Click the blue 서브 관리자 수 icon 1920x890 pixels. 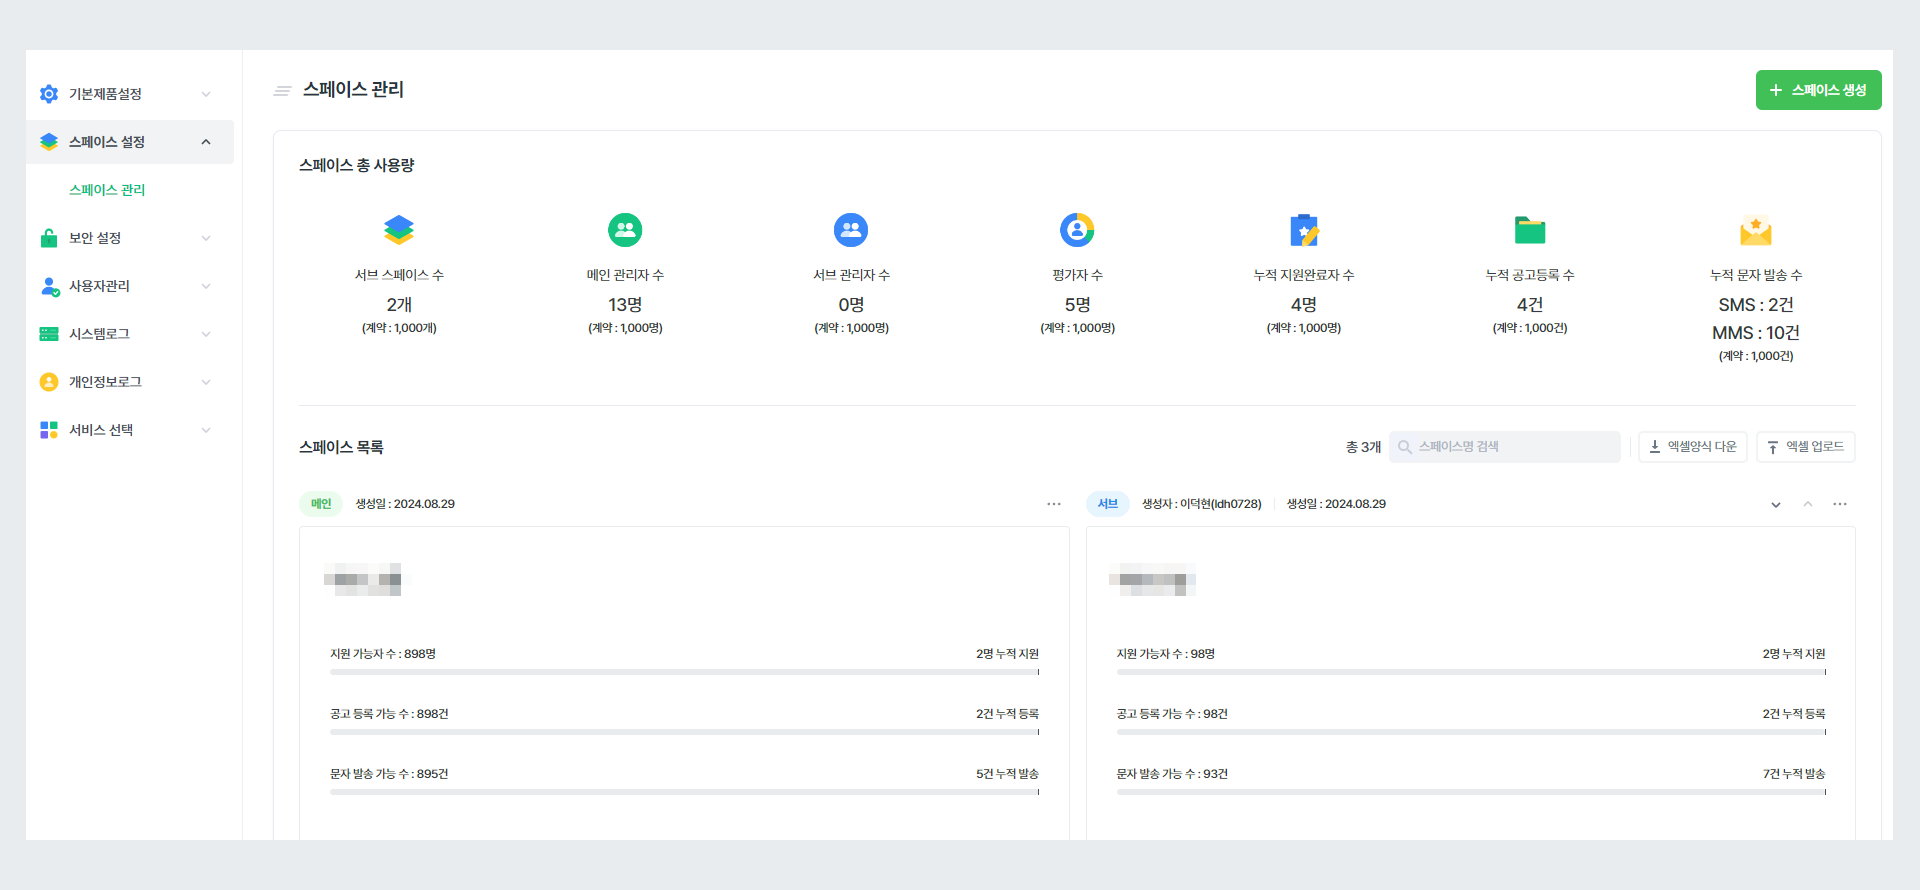(x=851, y=230)
